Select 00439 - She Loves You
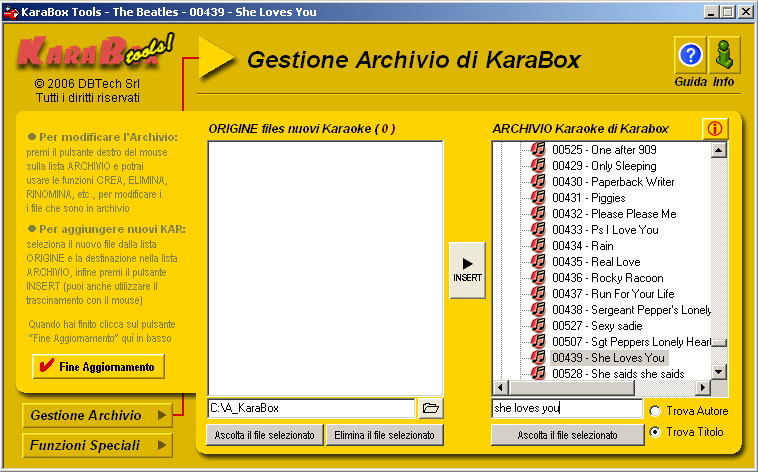Viewport: 758px width, 472px height. pyautogui.click(x=609, y=357)
